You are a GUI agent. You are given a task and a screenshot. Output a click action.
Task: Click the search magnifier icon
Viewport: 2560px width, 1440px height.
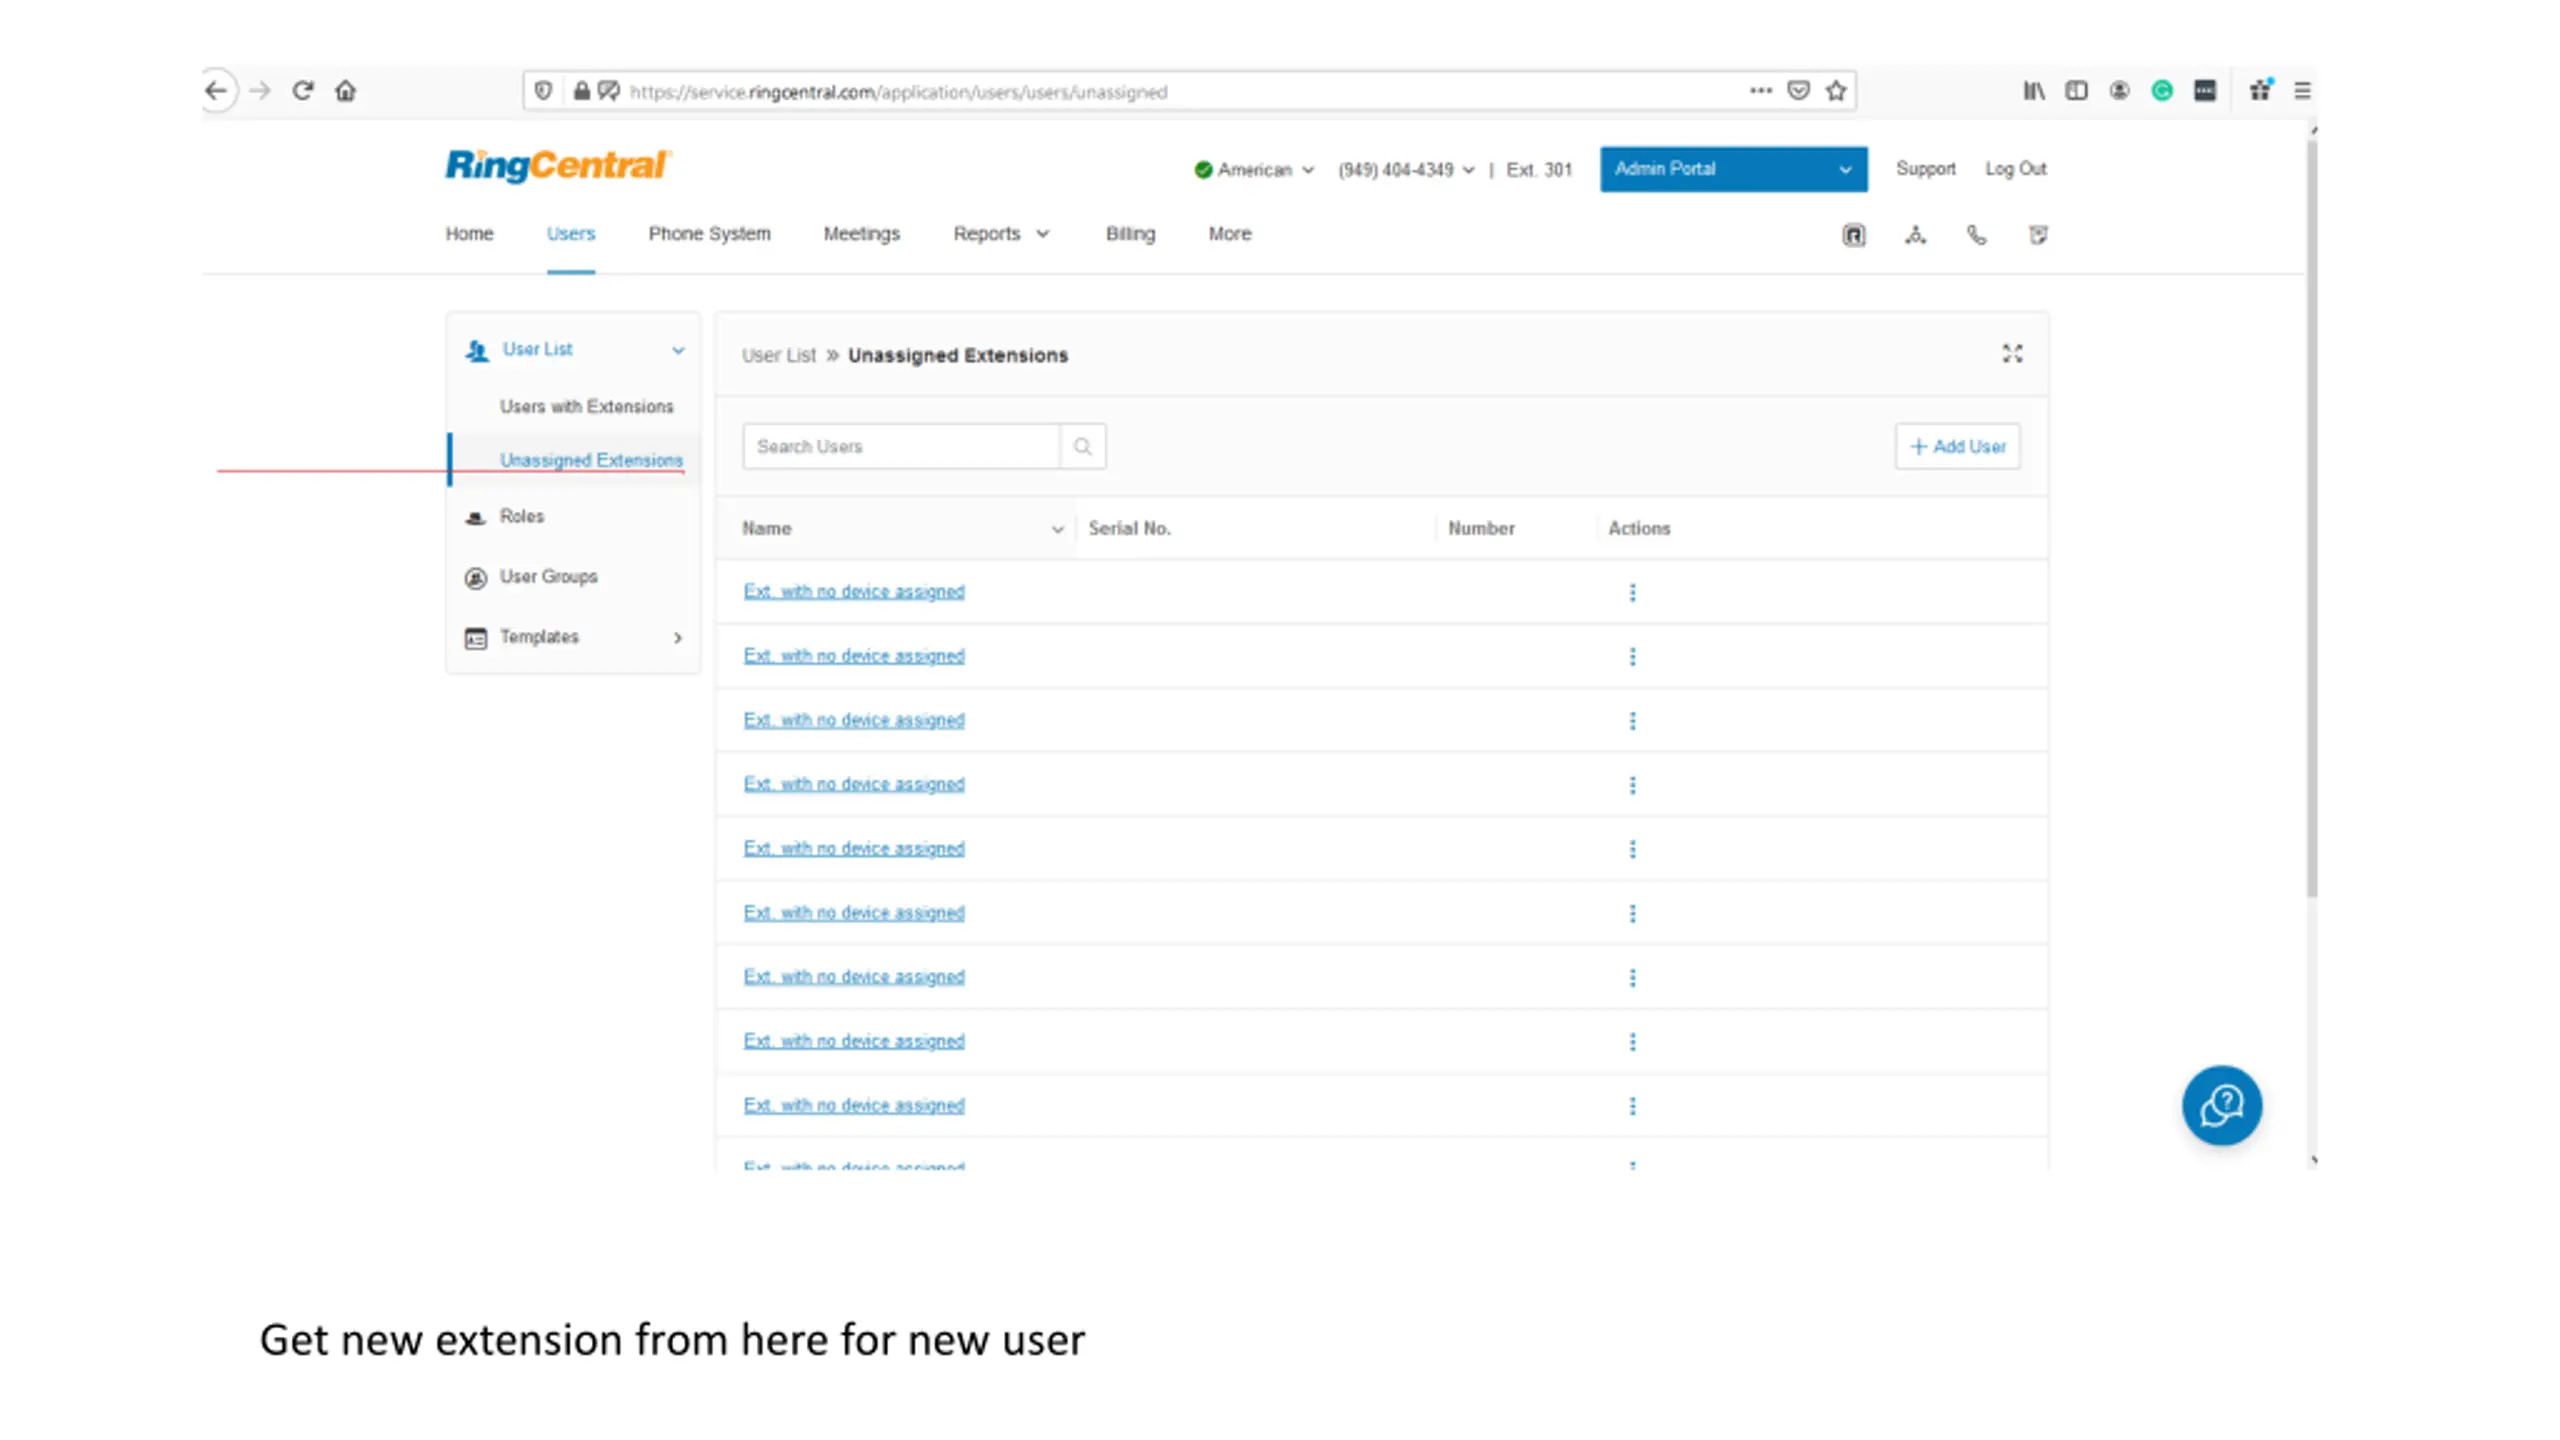[1082, 446]
